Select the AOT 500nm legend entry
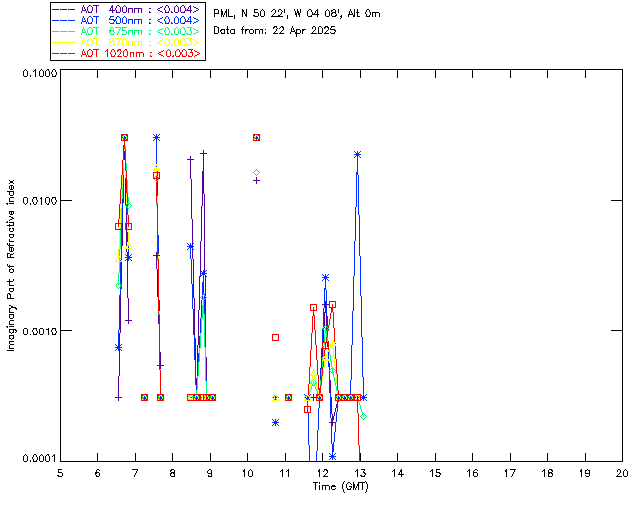This screenshot has height=512, width=640. (x=127, y=20)
